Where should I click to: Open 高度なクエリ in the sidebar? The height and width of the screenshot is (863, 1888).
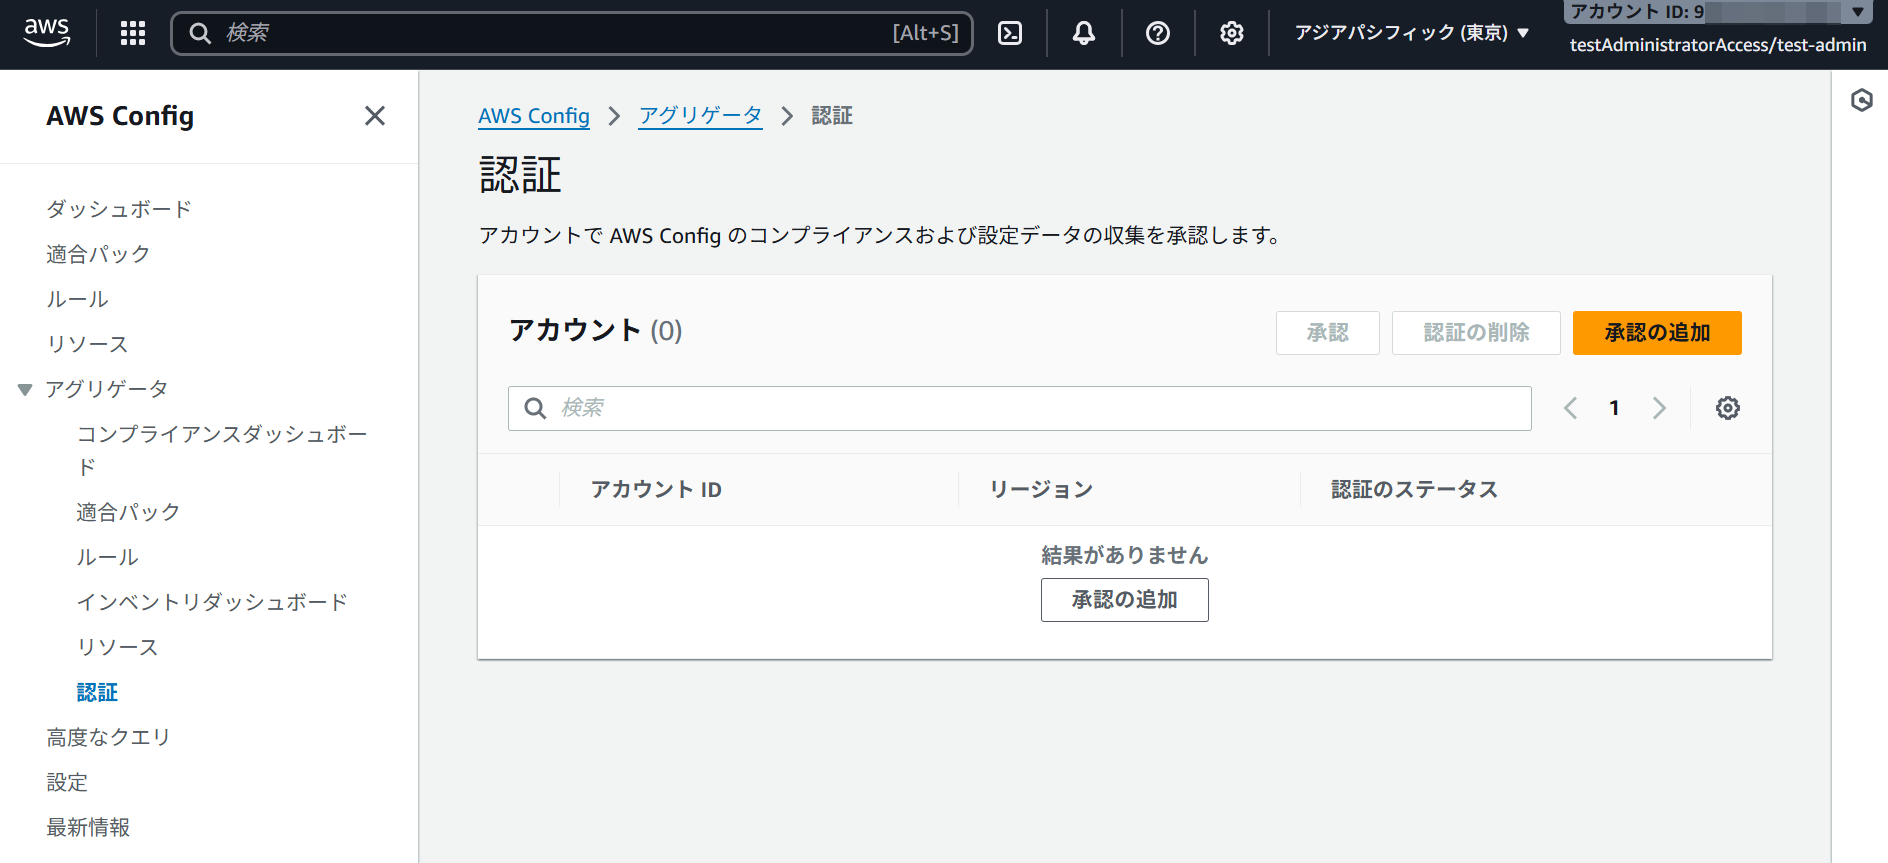coord(109,737)
